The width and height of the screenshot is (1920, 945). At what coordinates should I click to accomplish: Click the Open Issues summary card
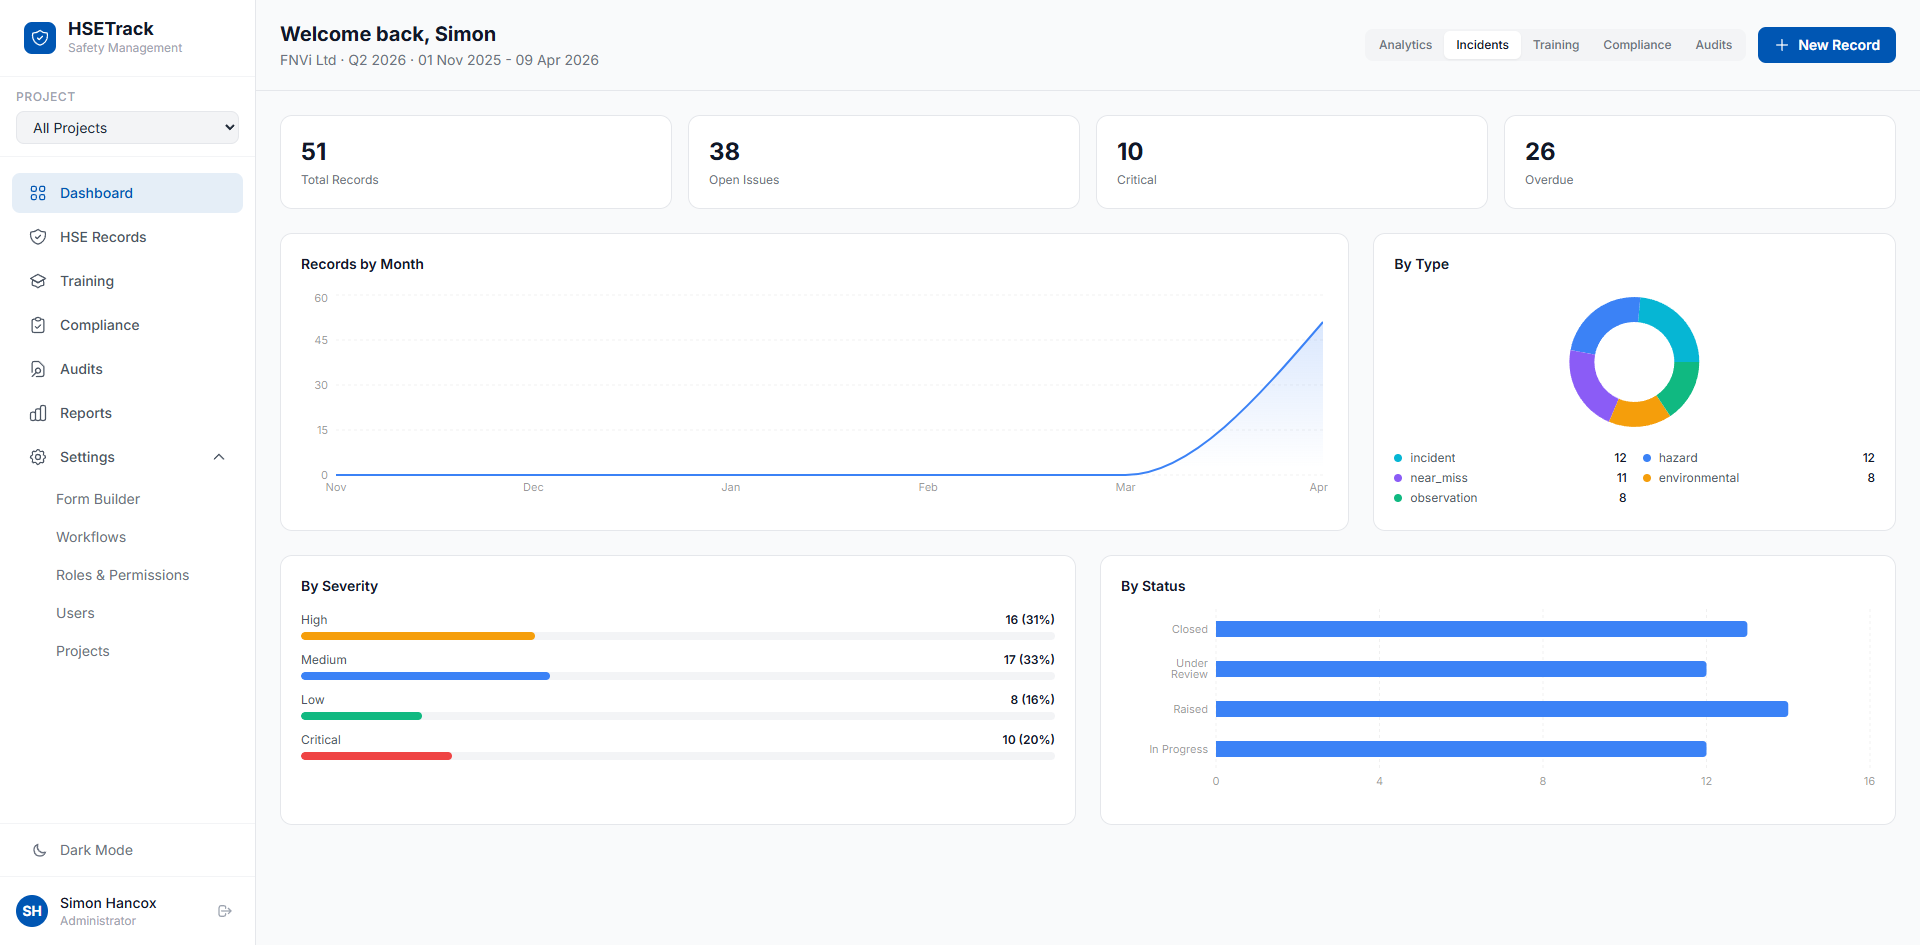[884, 162]
